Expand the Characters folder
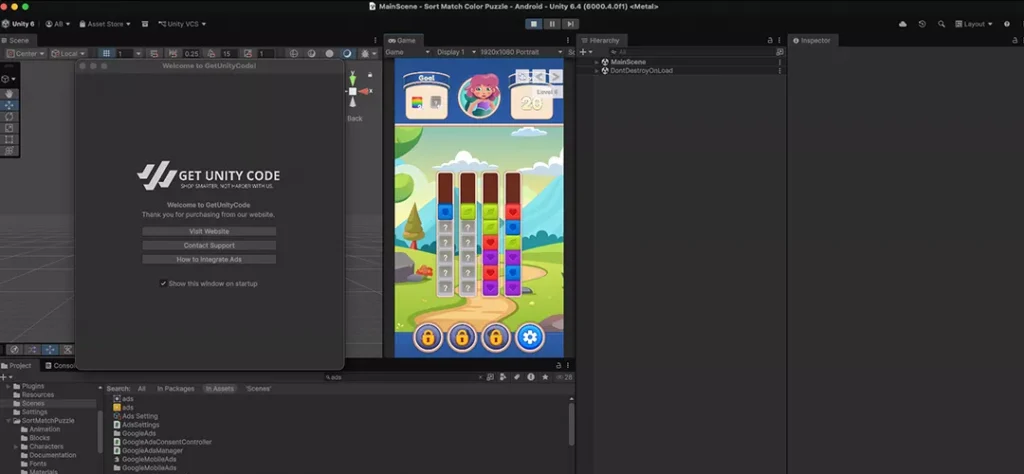 coord(16,447)
